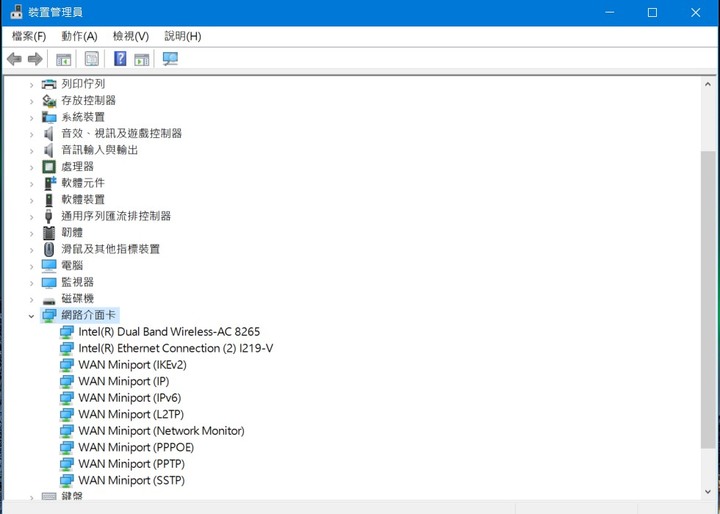Click the Intel Dual Band Wireless-AC 8265 icon
Image resolution: width=720 pixels, height=514 pixels.
coord(67,332)
